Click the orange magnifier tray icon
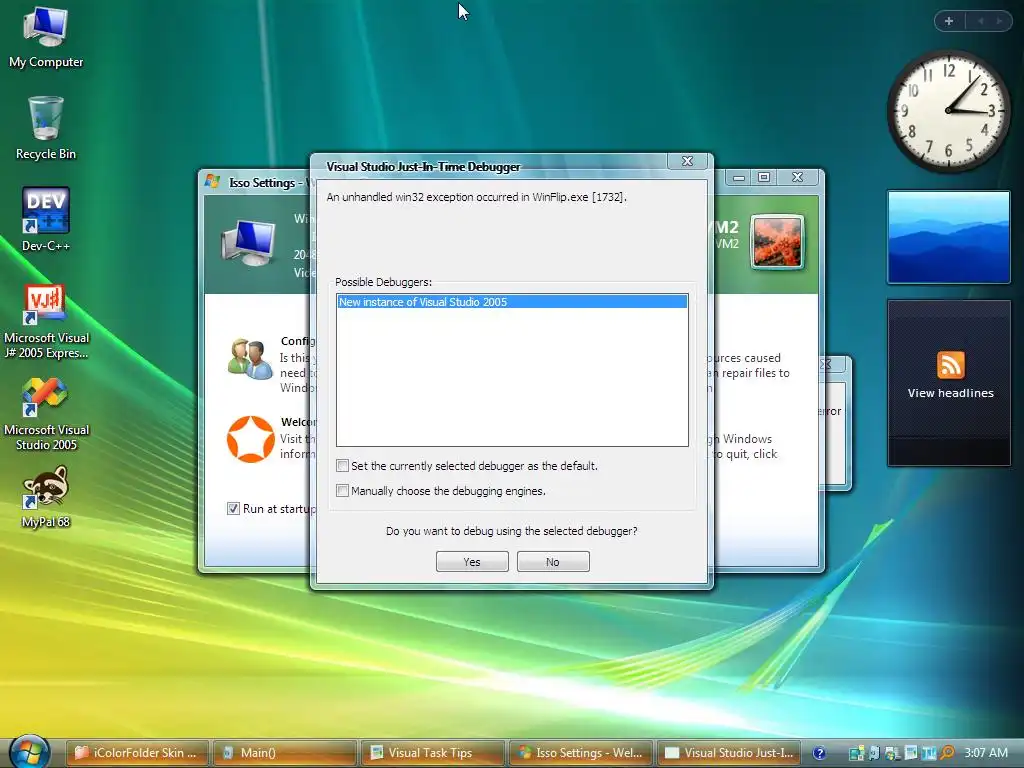 (x=948, y=752)
